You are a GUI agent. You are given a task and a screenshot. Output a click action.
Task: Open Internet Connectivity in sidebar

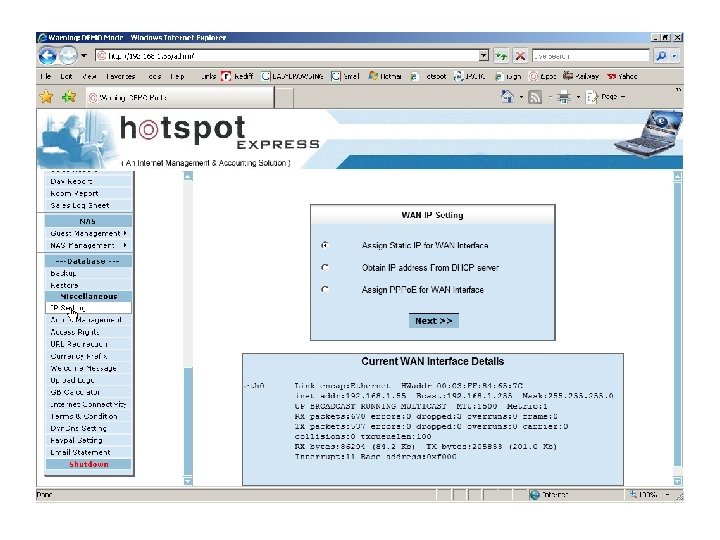pyautogui.click(x=89, y=404)
